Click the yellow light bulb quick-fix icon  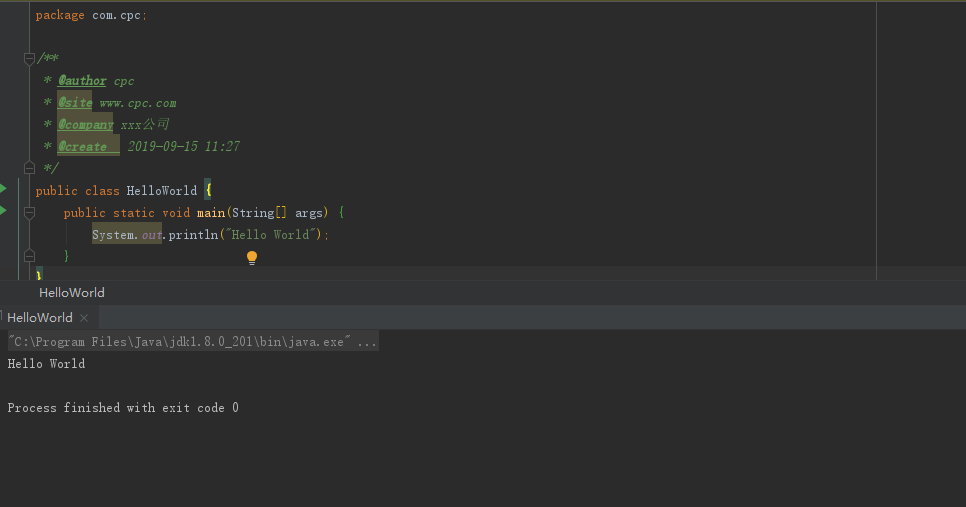click(252, 258)
